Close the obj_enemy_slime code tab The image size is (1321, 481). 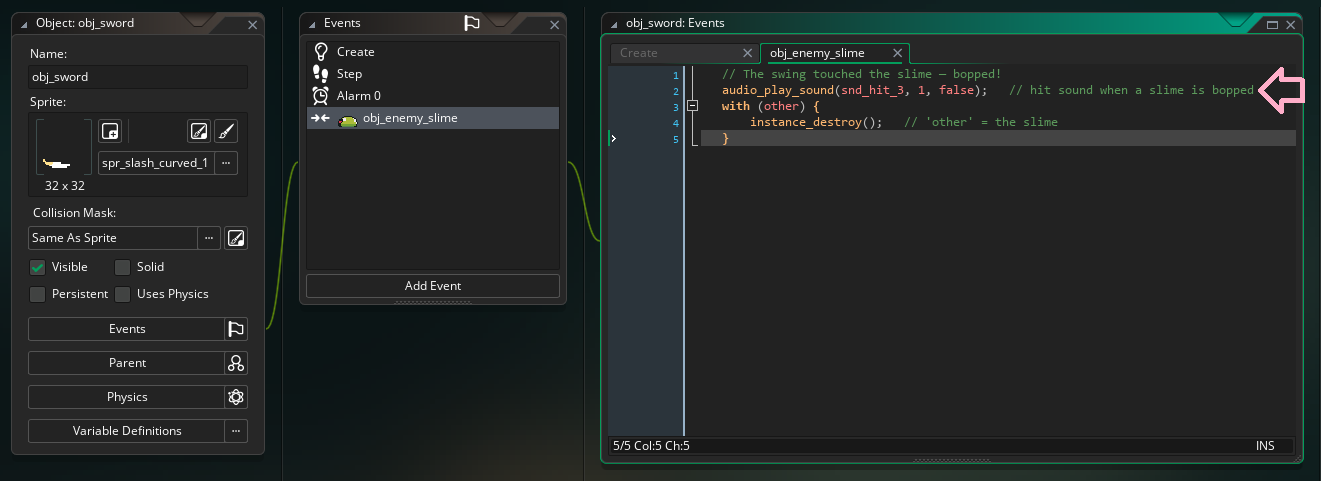(x=897, y=53)
